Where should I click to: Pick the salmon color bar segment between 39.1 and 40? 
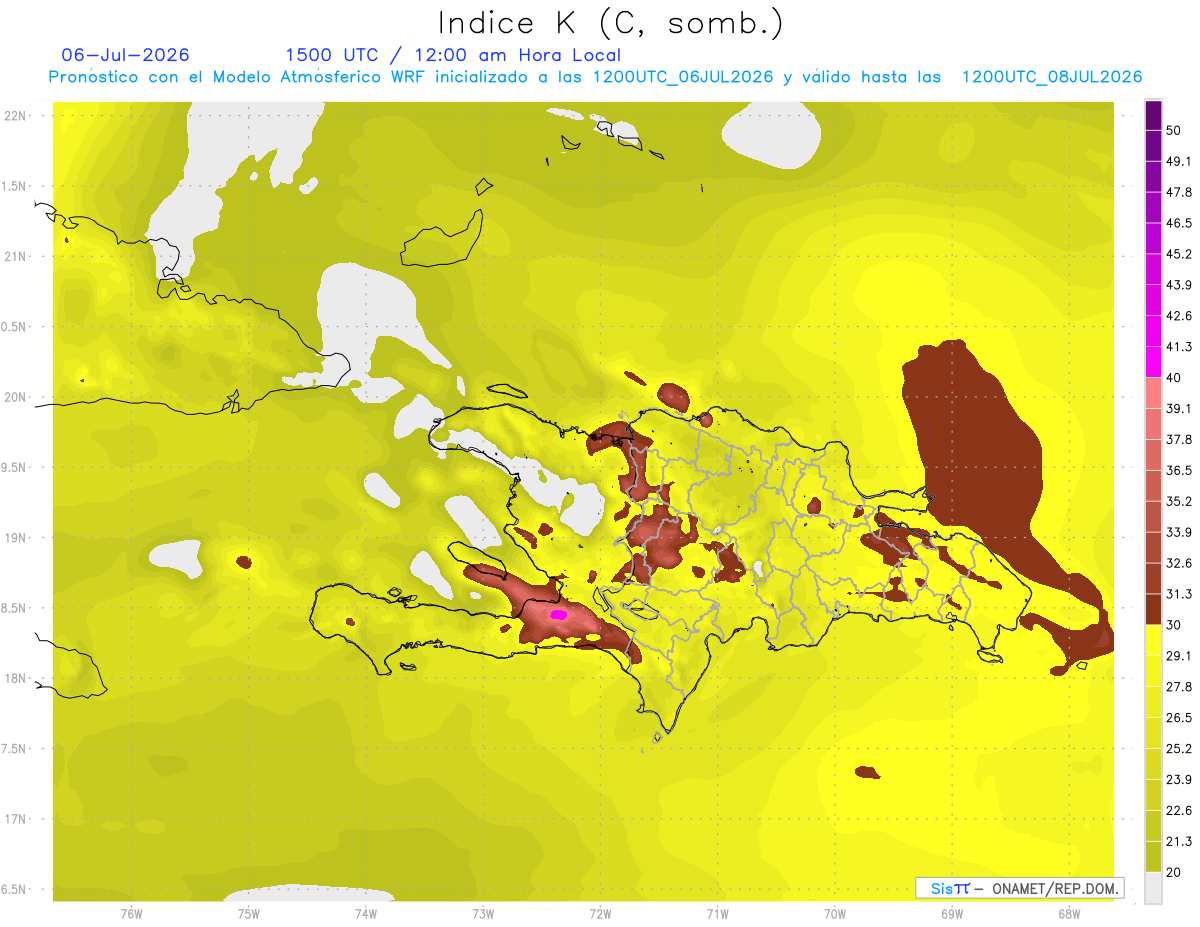click(x=1153, y=393)
